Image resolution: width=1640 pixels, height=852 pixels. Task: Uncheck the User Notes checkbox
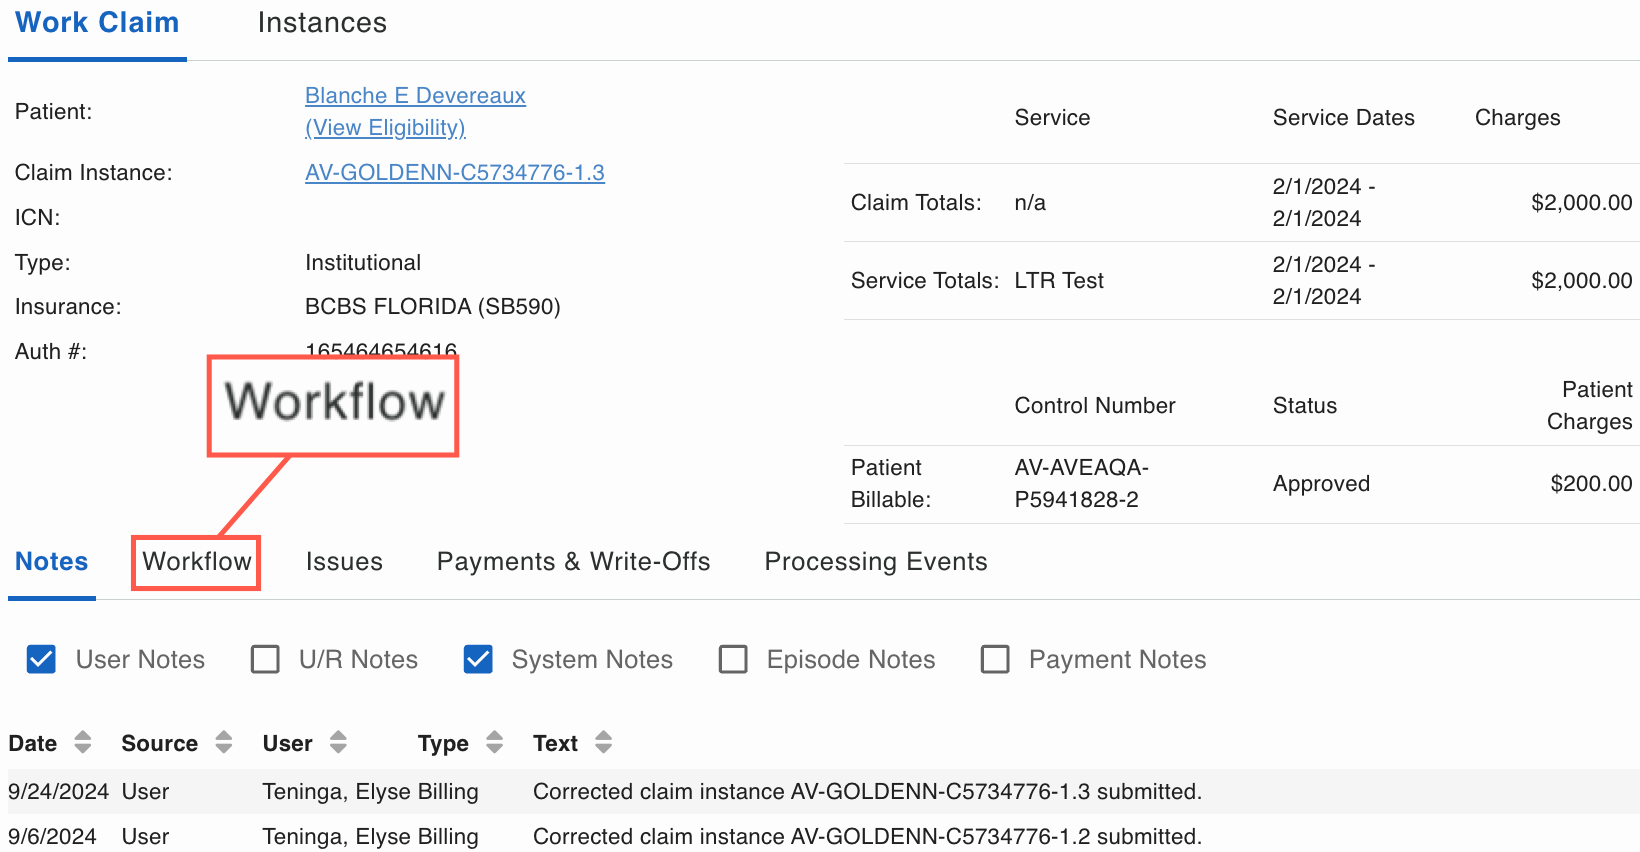click(41, 660)
